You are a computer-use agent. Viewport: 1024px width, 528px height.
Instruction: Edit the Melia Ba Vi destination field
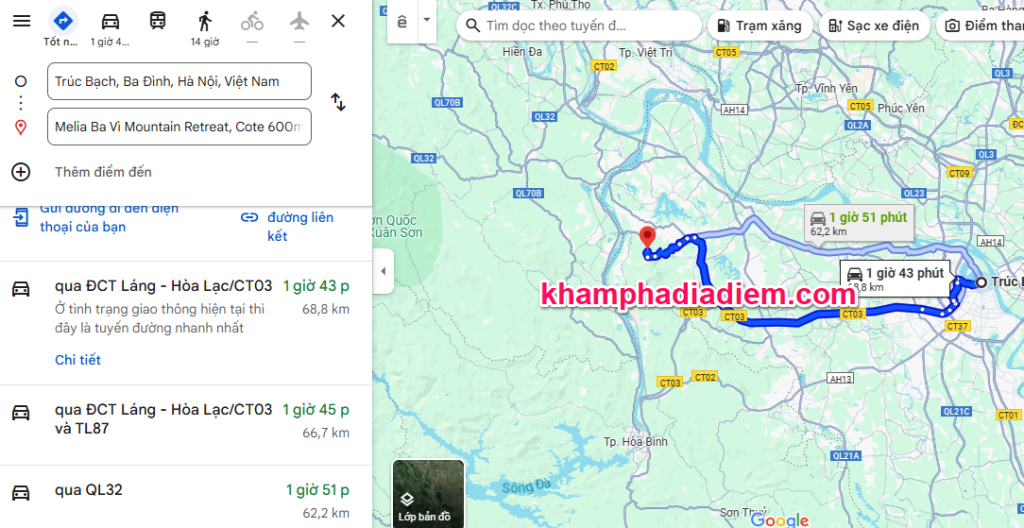click(x=179, y=127)
